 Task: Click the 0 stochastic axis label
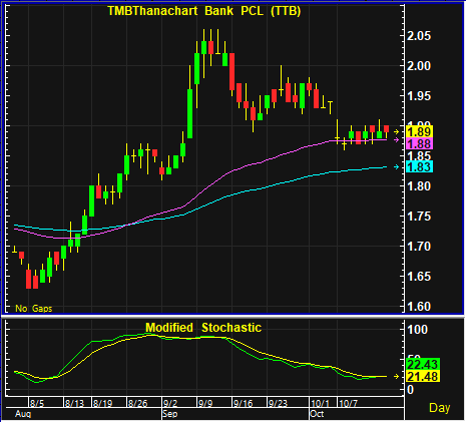410,389
